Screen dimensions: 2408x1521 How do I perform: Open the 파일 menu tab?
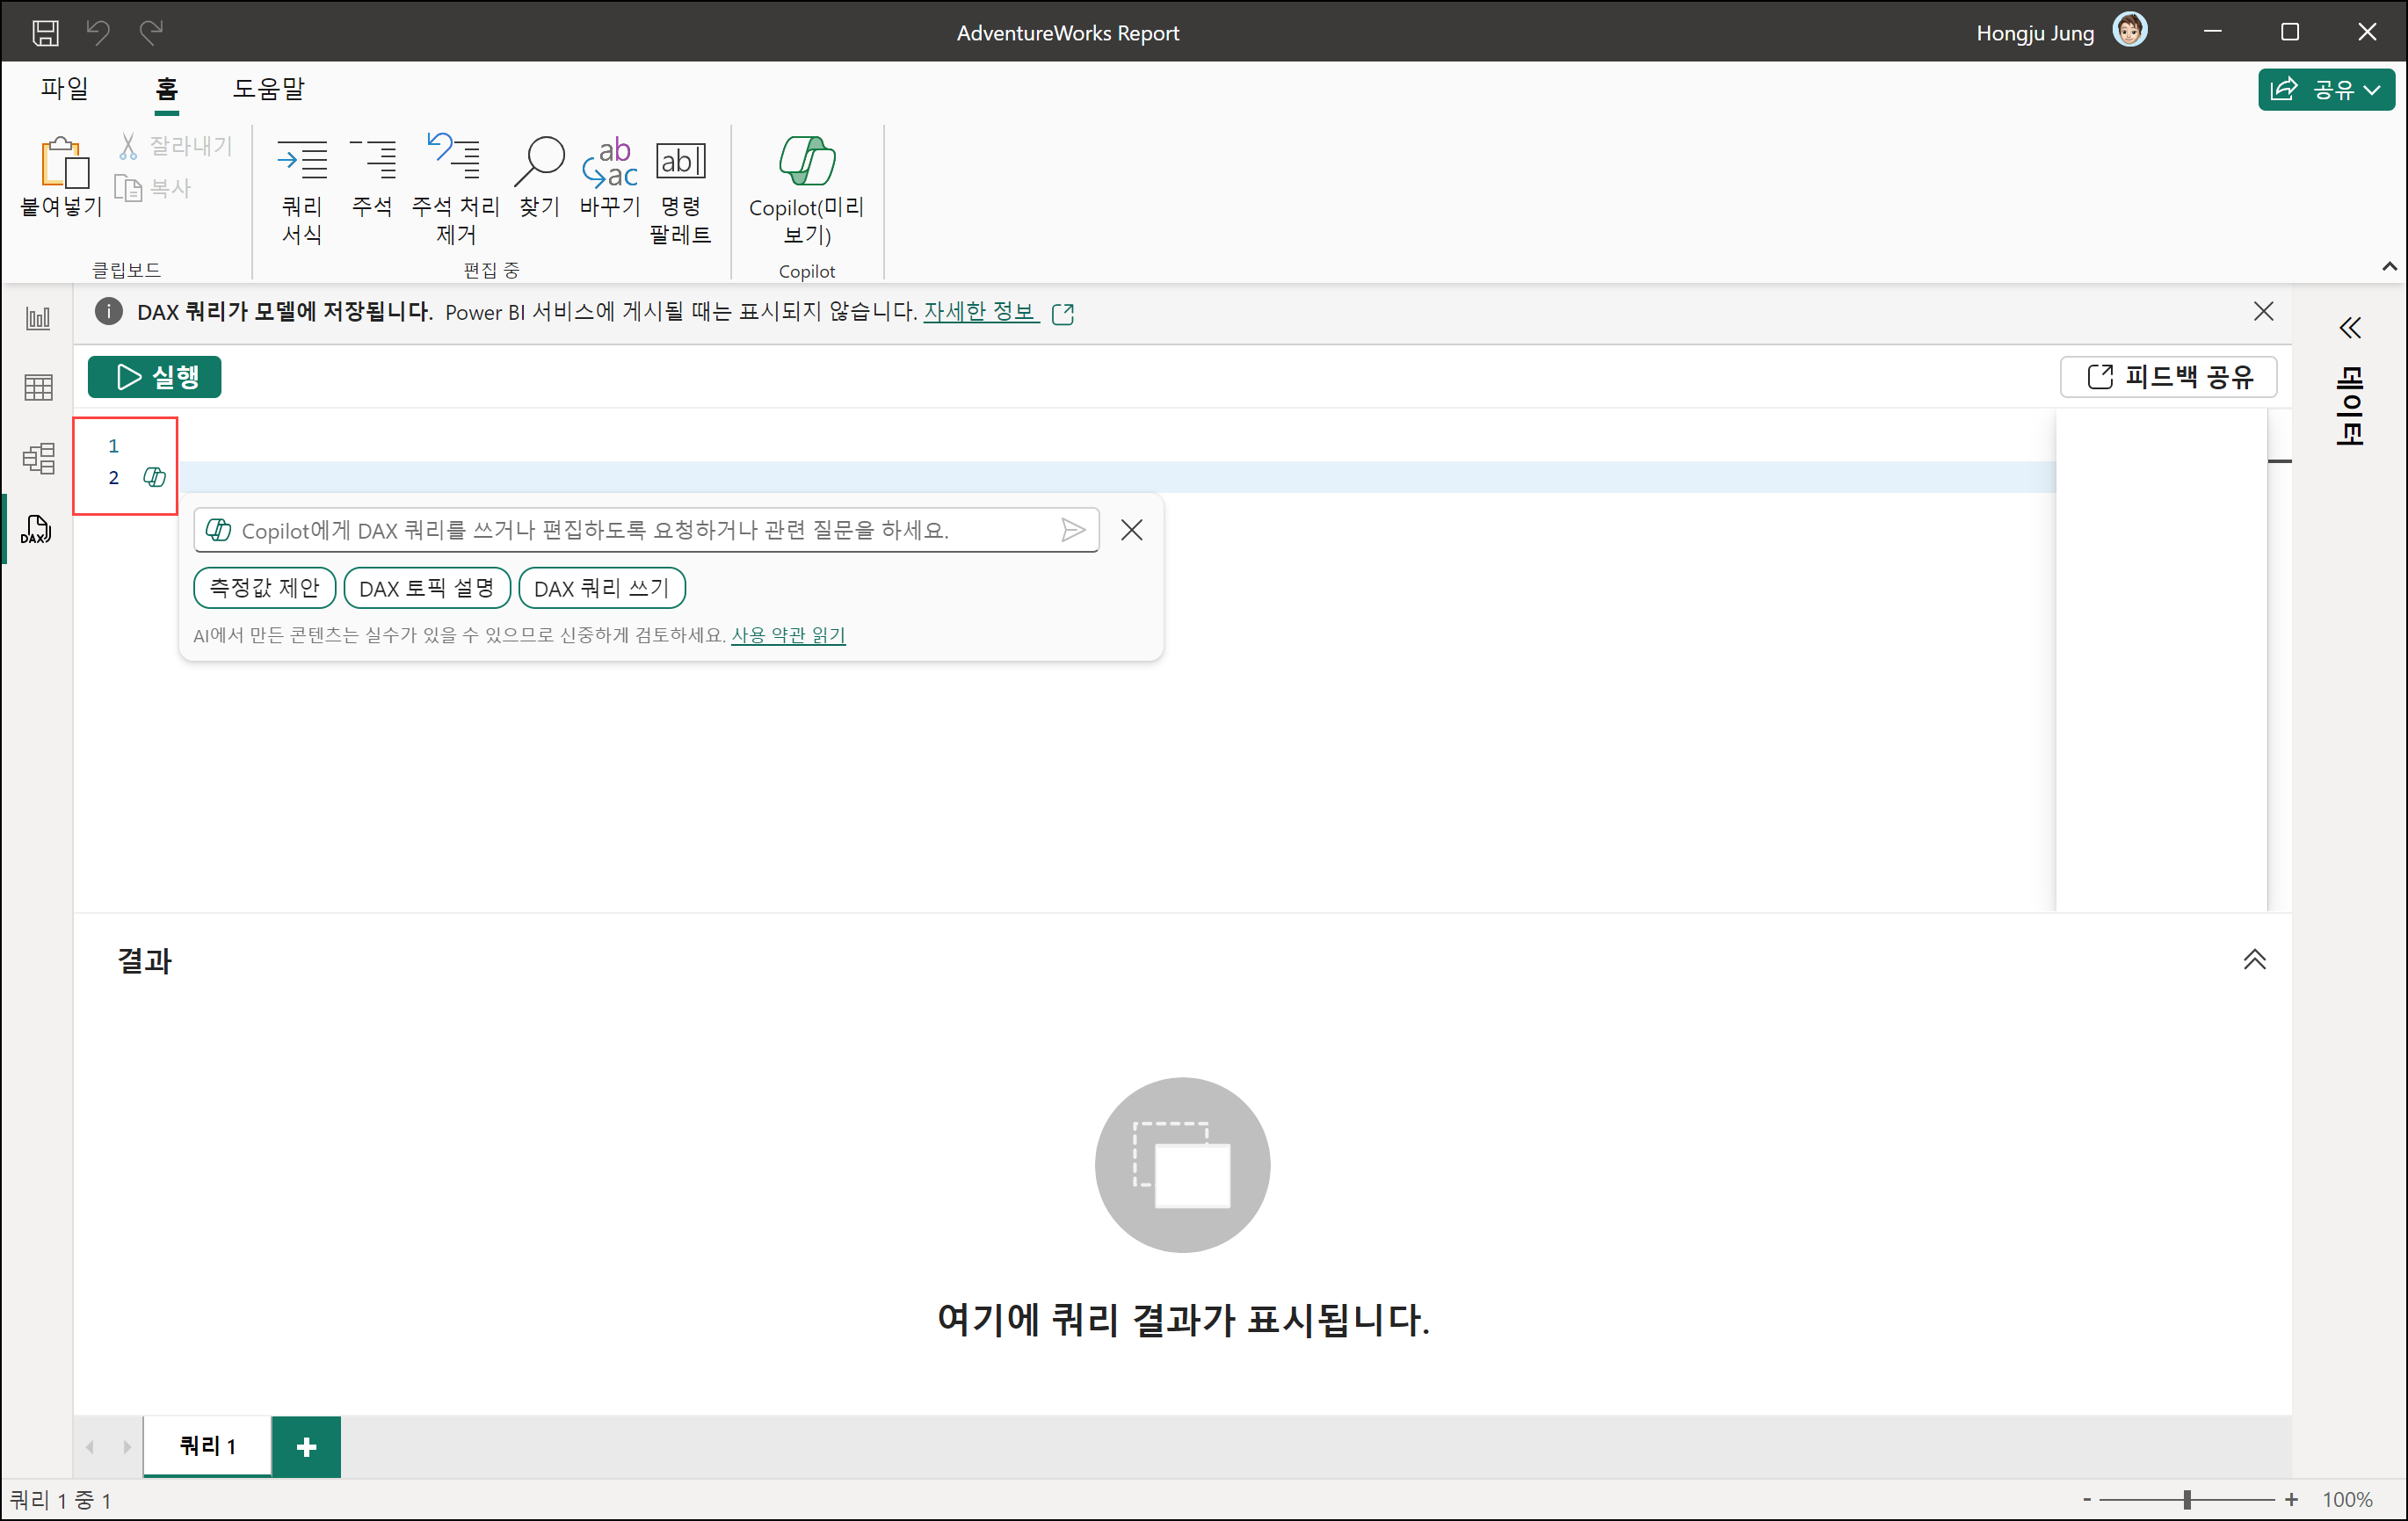65,89
